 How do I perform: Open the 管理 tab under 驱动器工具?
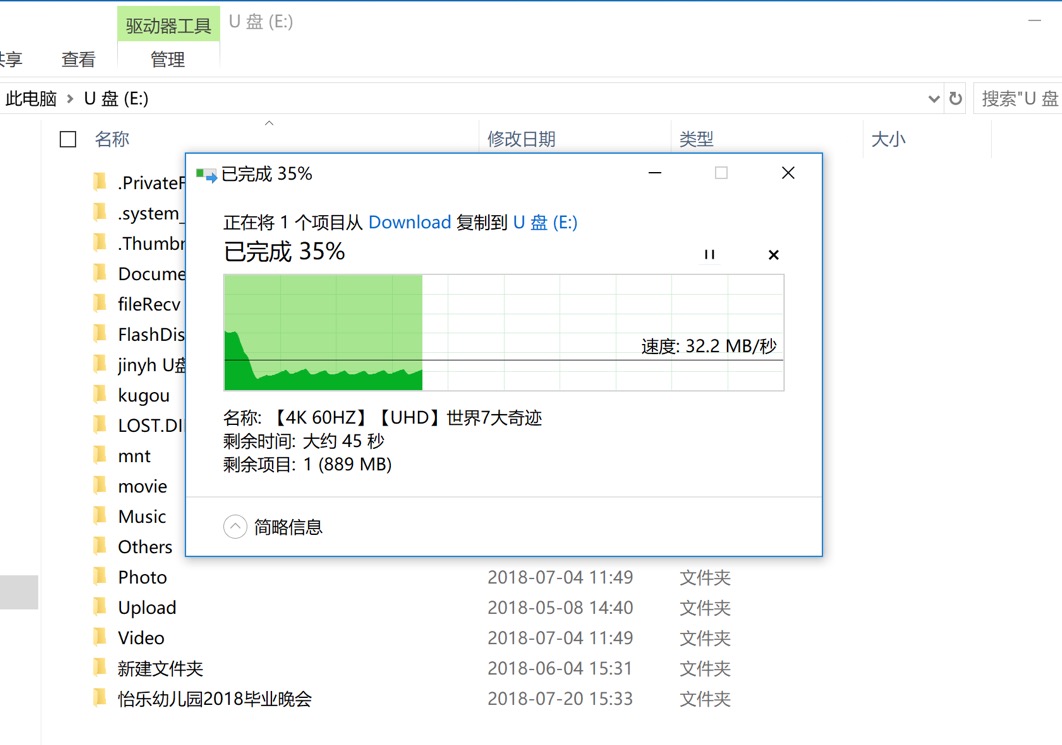168,59
